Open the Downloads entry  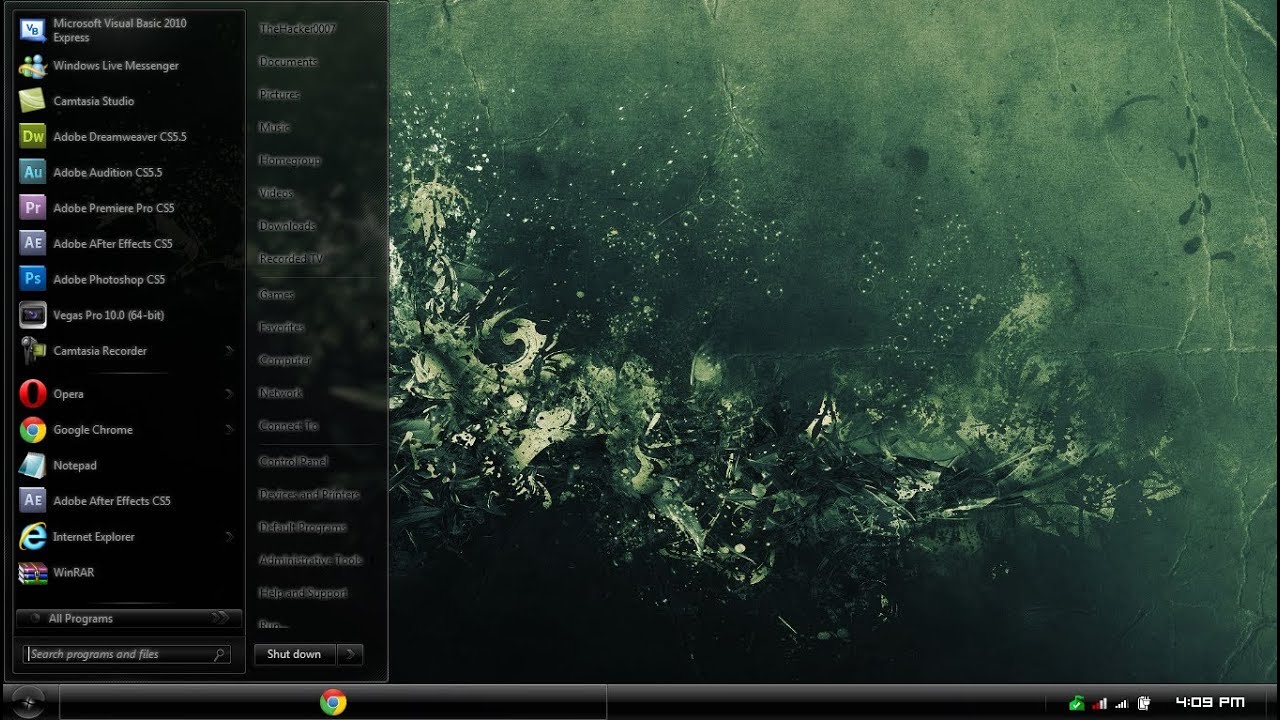coord(287,226)
